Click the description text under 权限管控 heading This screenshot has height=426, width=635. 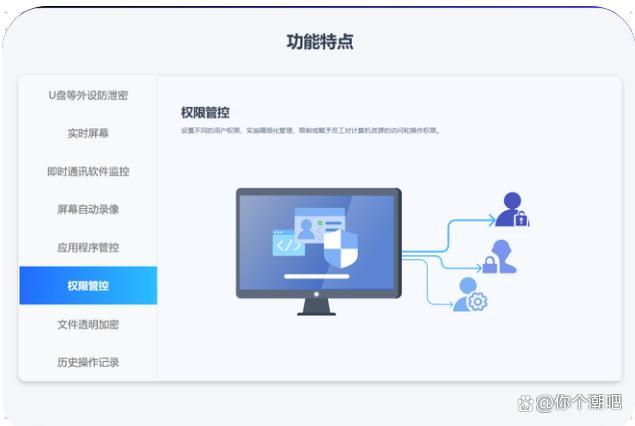[x=310, y=130]
